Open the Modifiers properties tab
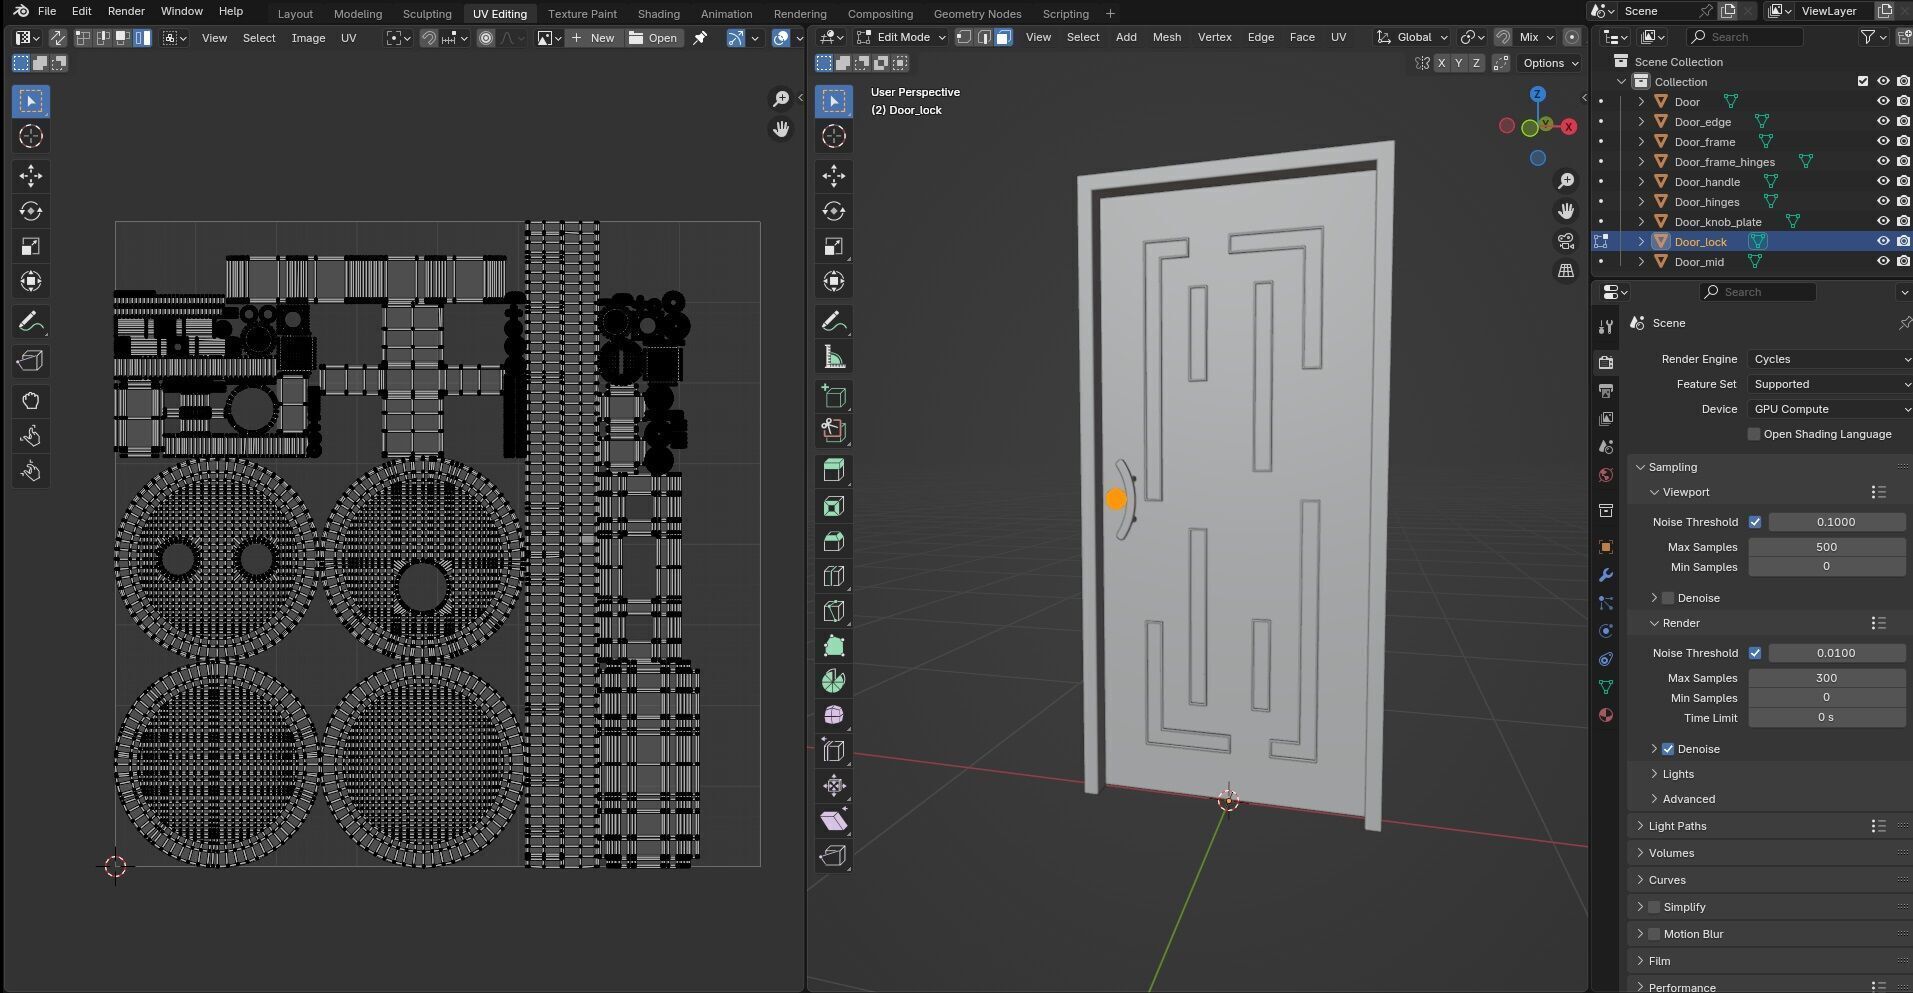The width and height of the screenshot is (1913, 993). tap(1606, 575)
